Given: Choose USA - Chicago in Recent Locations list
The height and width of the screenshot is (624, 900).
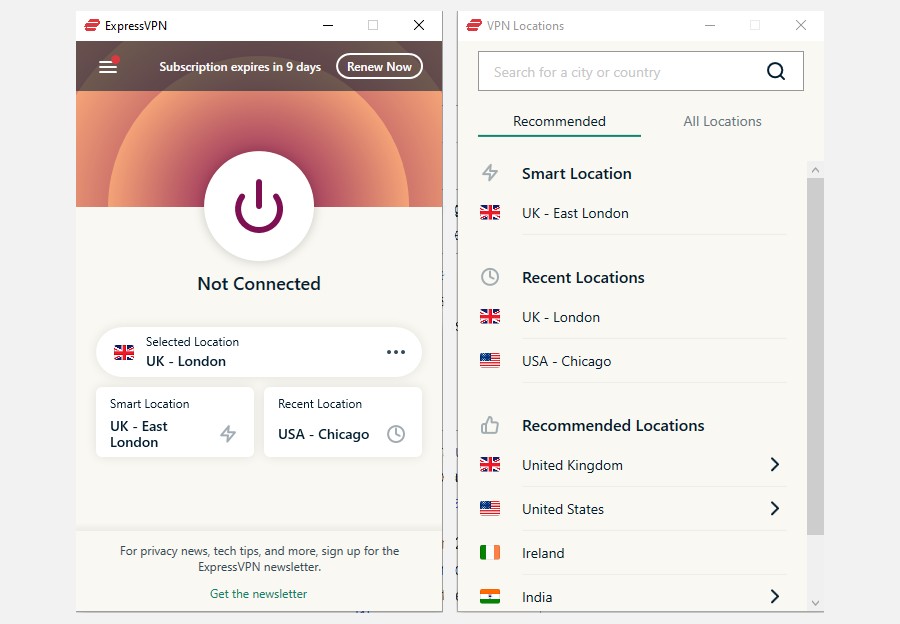Looking at the screenshot, I should click(x=633, y=361).
